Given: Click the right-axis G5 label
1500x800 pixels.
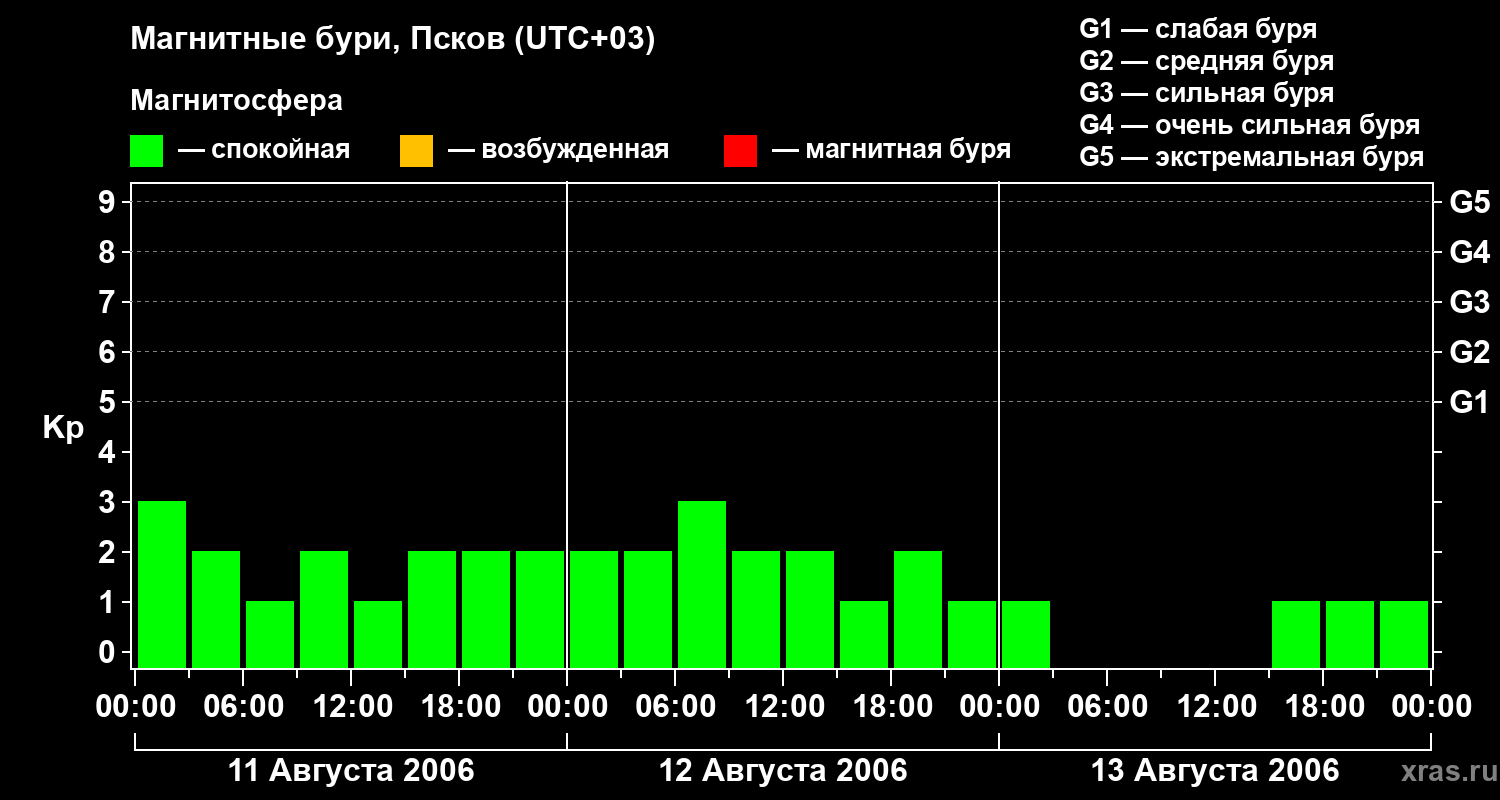Looking at the screenshot, I should coord(1469,202).
